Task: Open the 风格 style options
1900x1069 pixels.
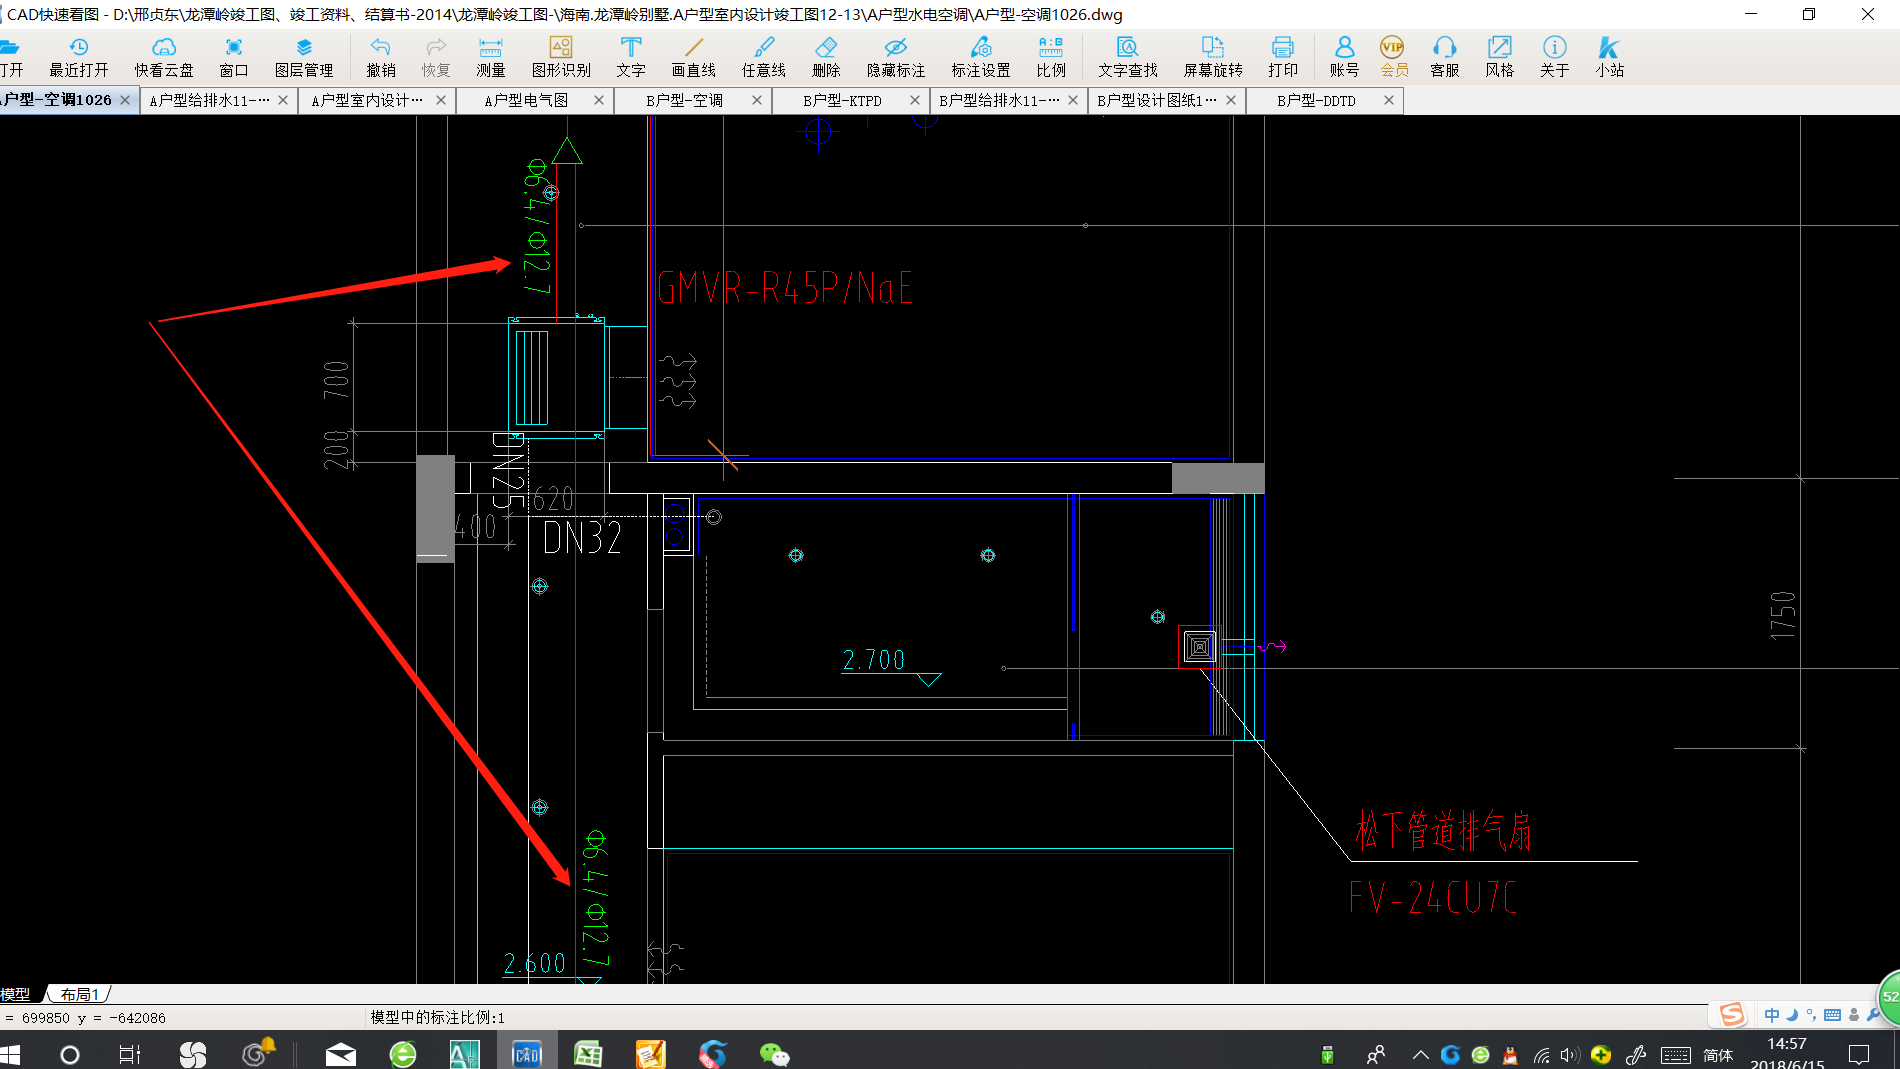Action: pos(1500,57)
